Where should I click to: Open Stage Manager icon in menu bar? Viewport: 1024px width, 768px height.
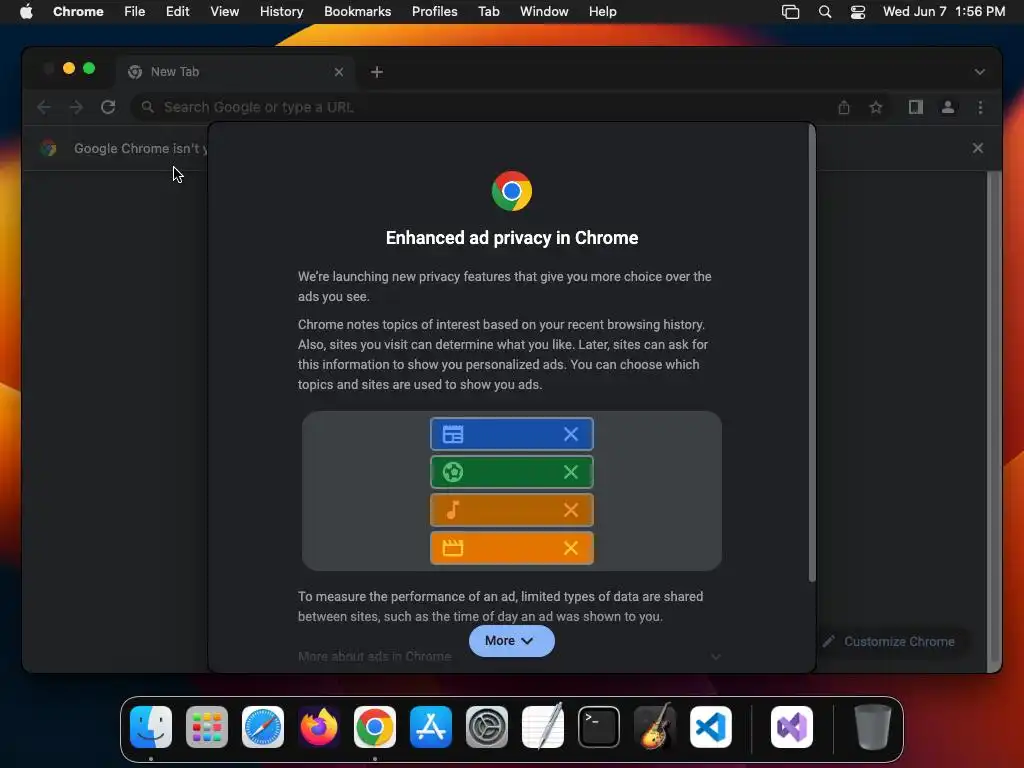[x=790, y=12]
